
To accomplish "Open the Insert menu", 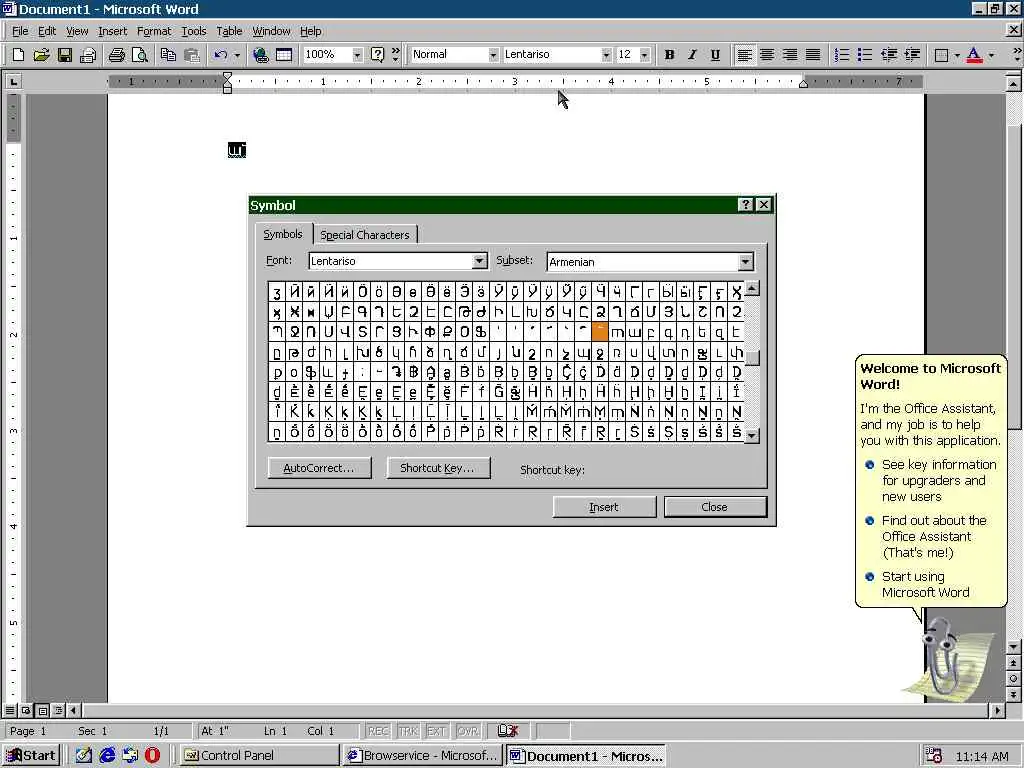I will point(112,31).
